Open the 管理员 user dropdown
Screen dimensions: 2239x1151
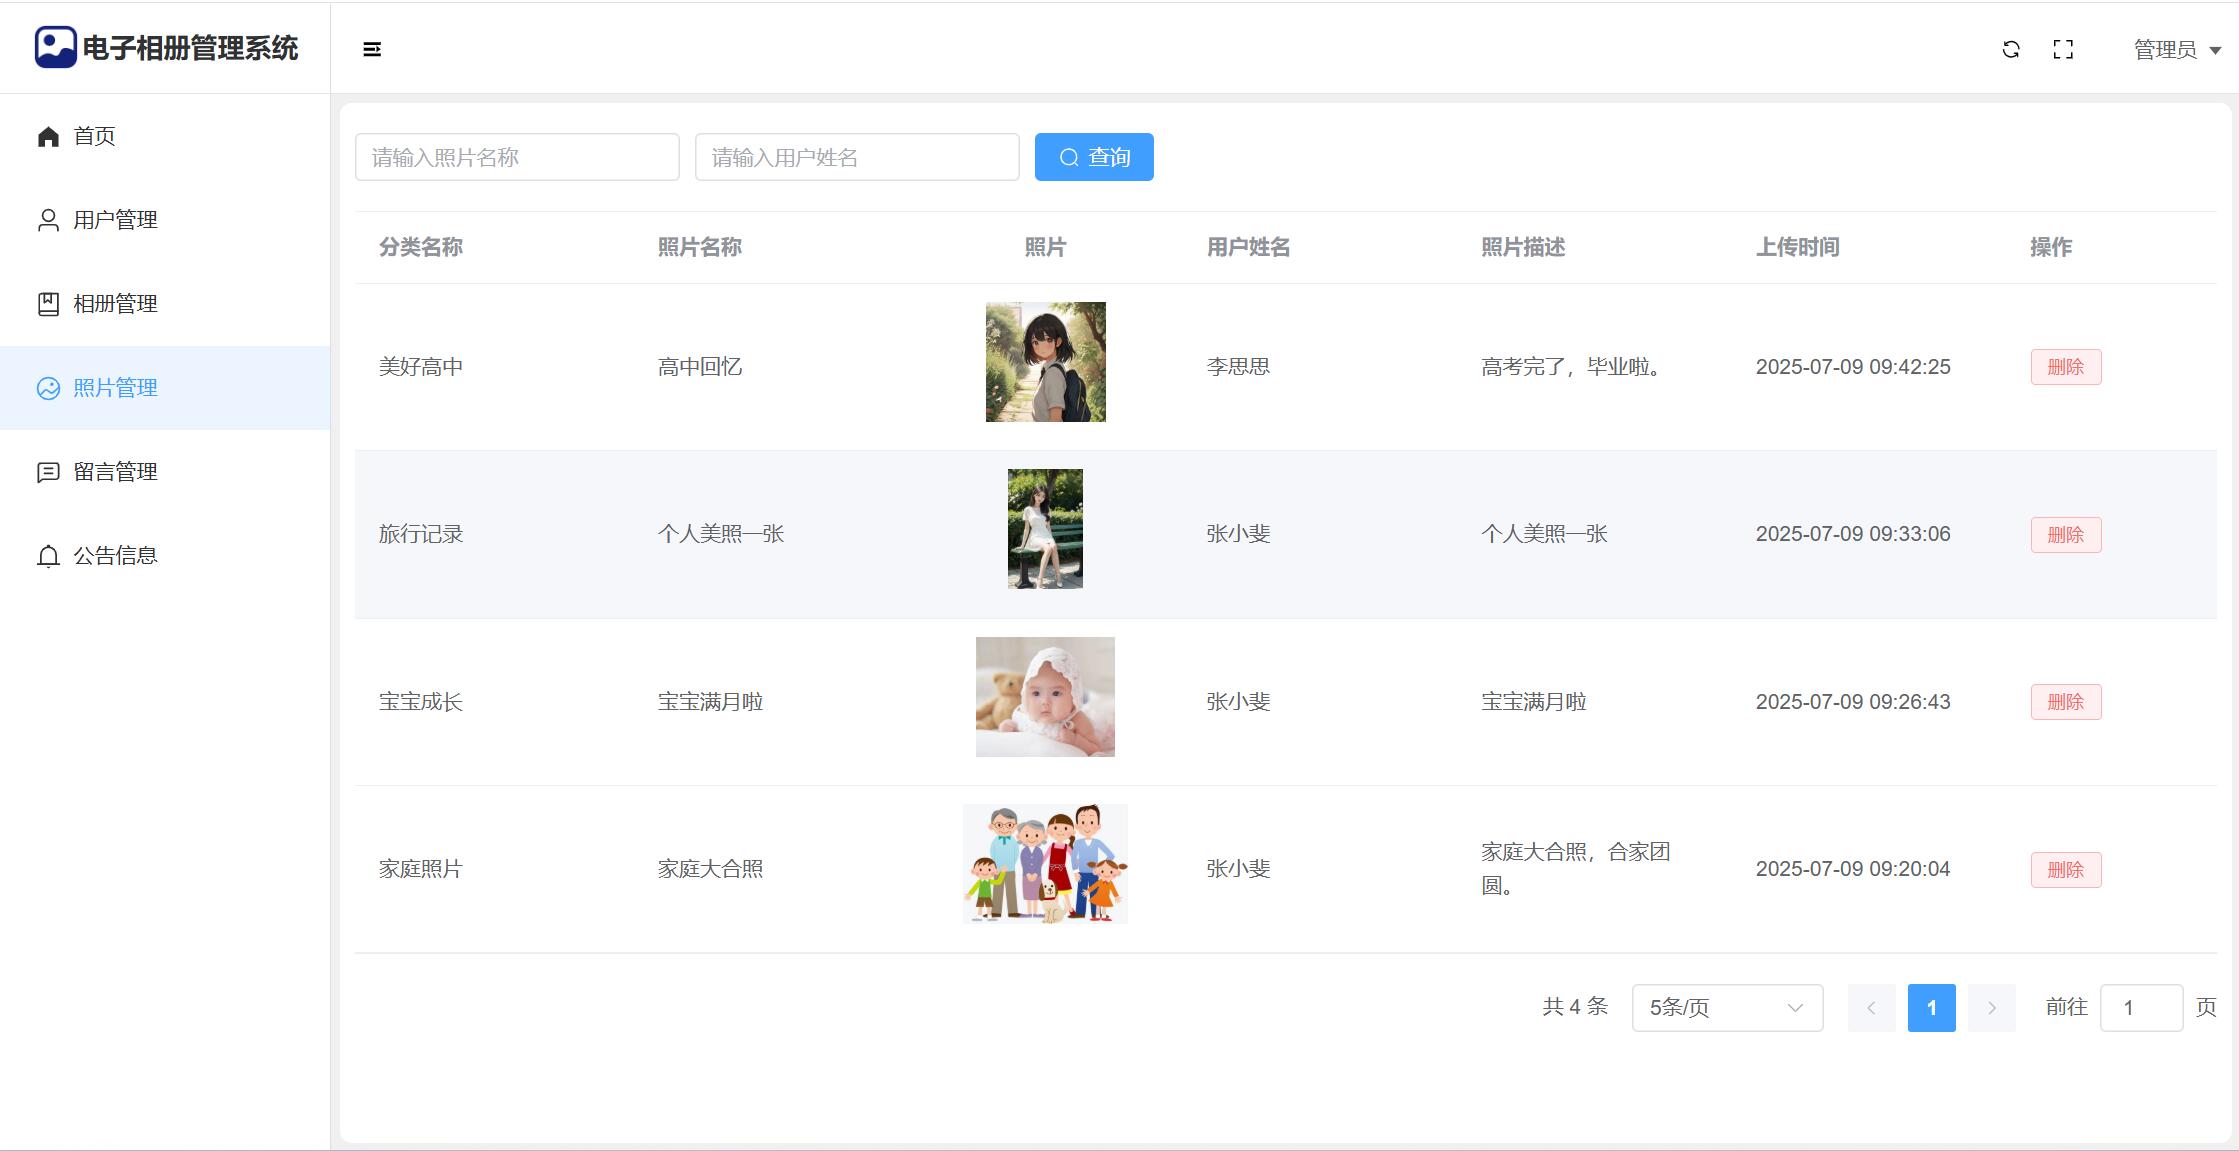(x=2176, y=50)
